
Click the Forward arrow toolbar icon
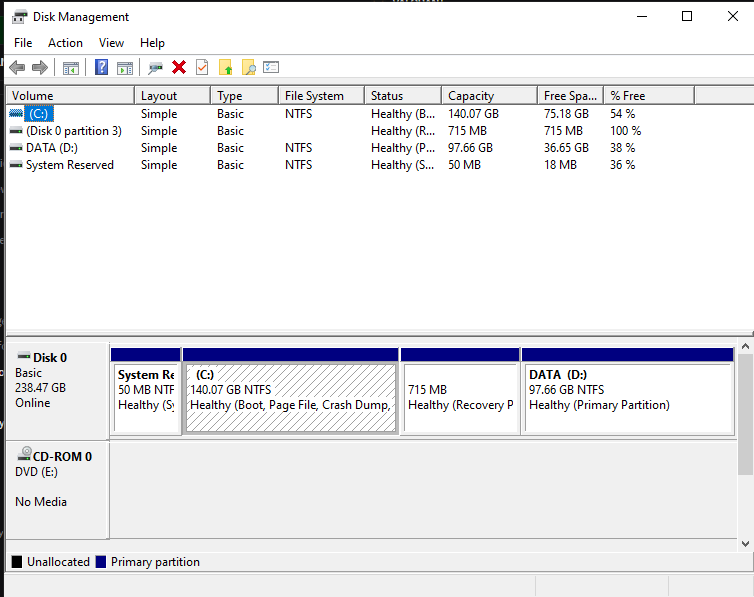40,67
